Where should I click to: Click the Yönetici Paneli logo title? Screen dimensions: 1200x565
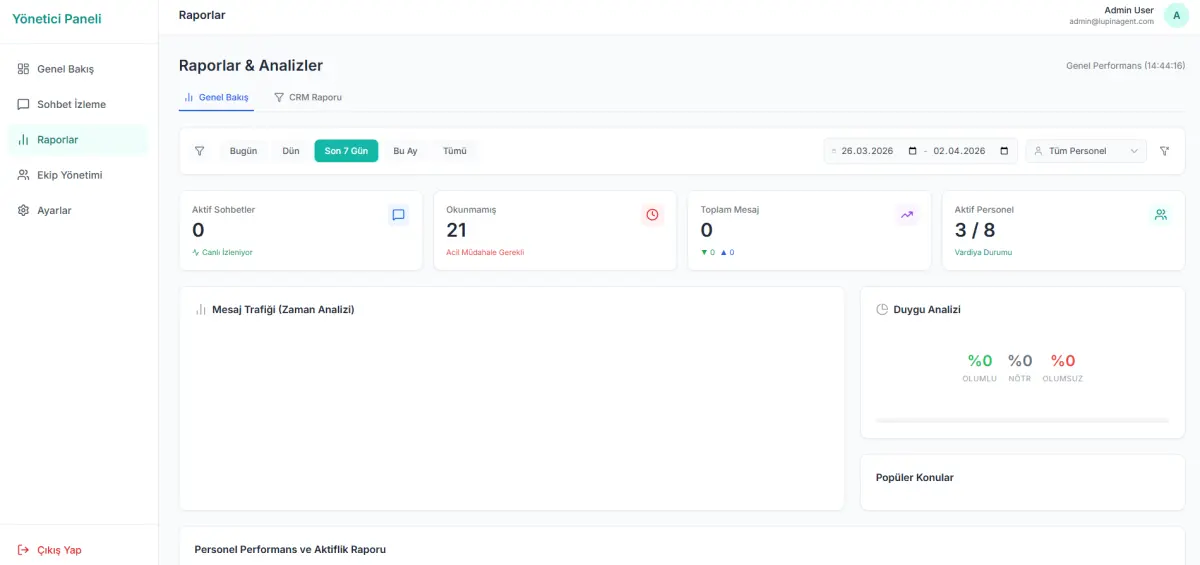point(57,19)
